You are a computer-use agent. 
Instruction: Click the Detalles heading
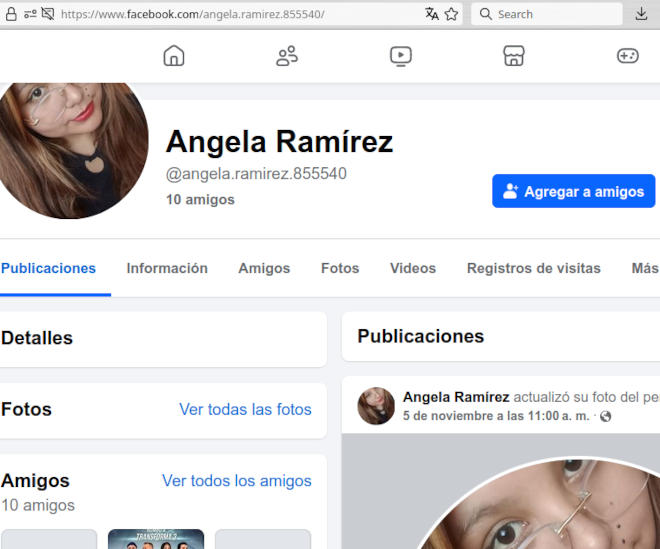(x=37, y=338)
